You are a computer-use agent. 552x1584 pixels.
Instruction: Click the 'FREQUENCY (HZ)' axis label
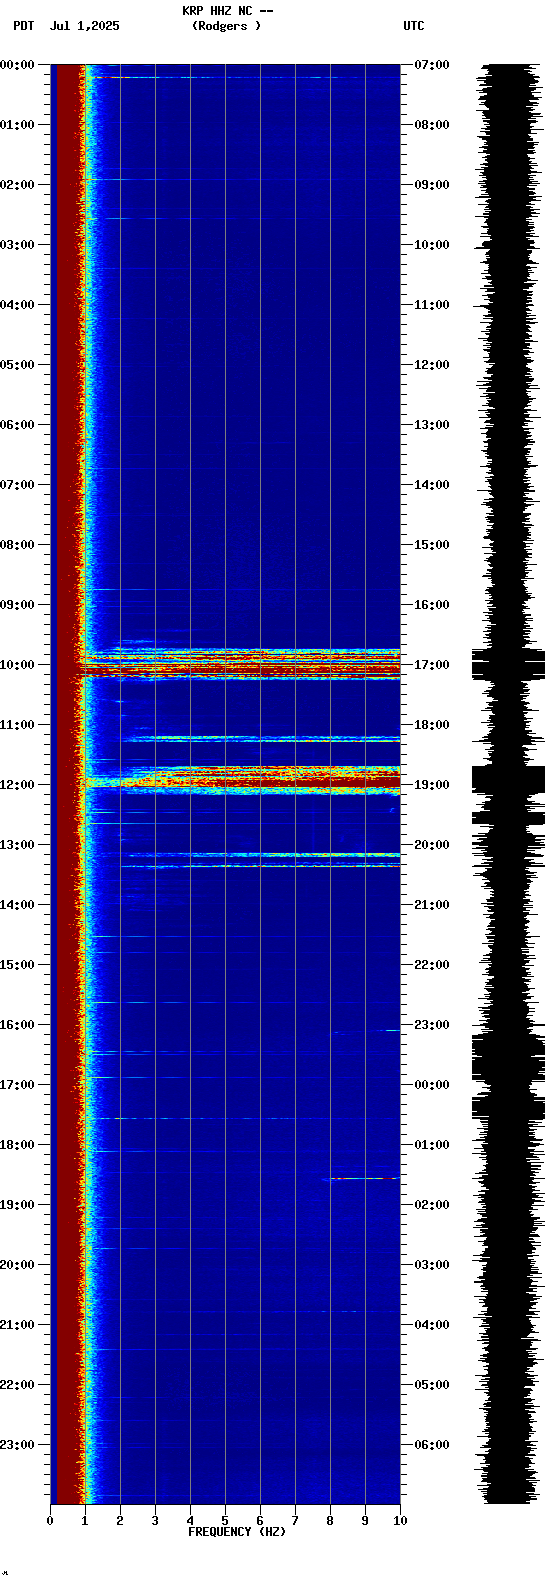tap(237, 1532)
